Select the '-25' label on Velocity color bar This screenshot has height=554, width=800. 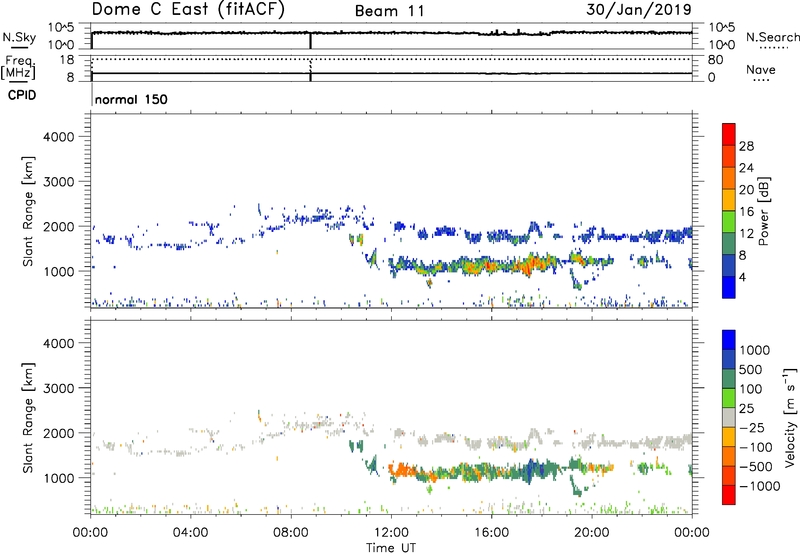751,428
